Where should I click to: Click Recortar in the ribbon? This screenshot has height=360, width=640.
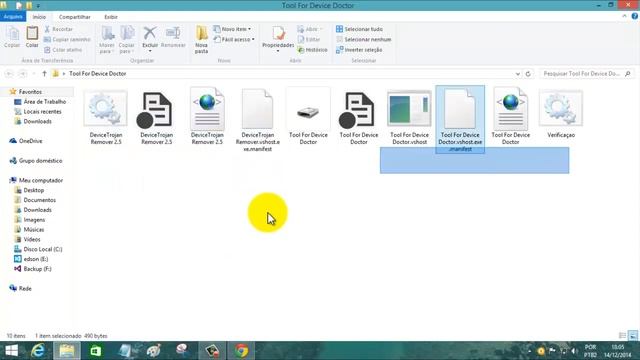click(x=58, y=29)
